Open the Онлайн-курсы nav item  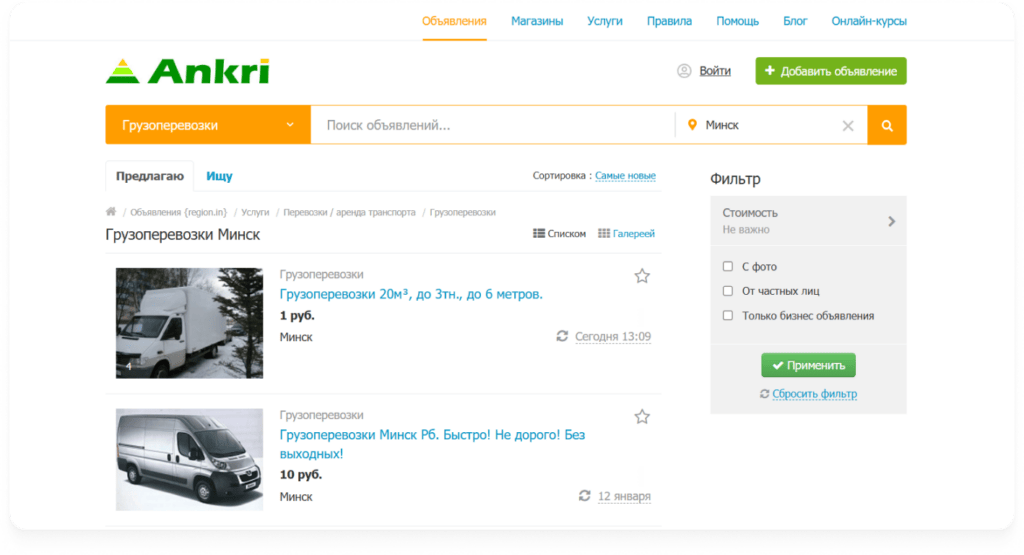pos(869,21)
